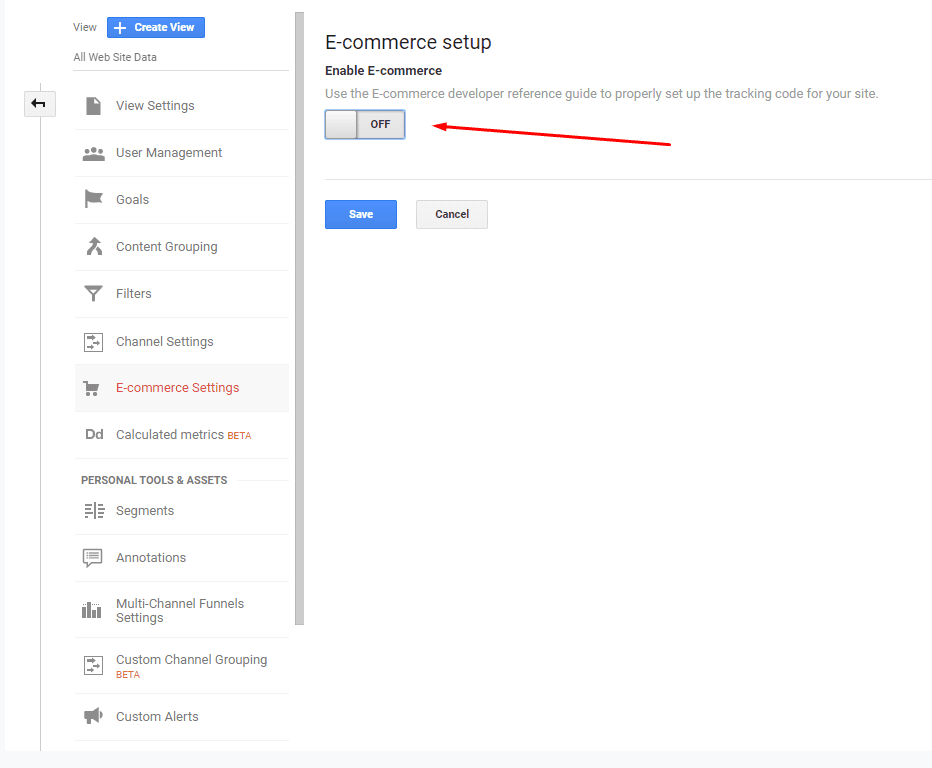Click the View Settings document icon
Viewport: 932px width, 768px height.
click(x=93, y=106)
